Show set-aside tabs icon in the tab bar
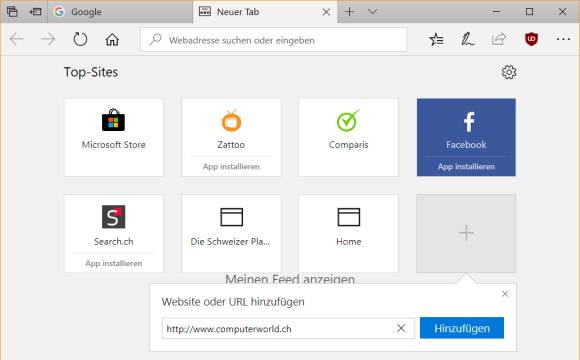 coord(12,12)
